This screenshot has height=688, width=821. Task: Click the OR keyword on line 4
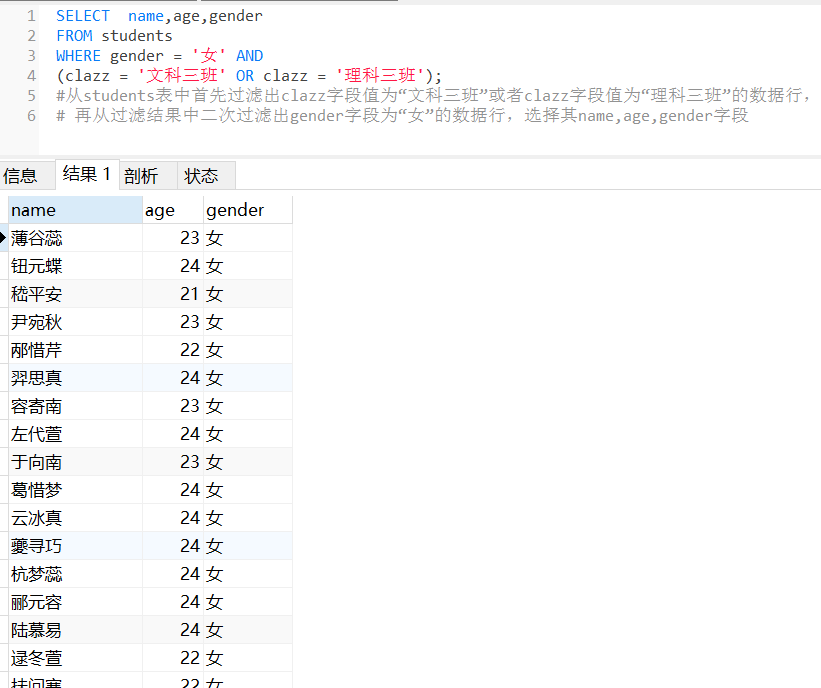[245, 76]
